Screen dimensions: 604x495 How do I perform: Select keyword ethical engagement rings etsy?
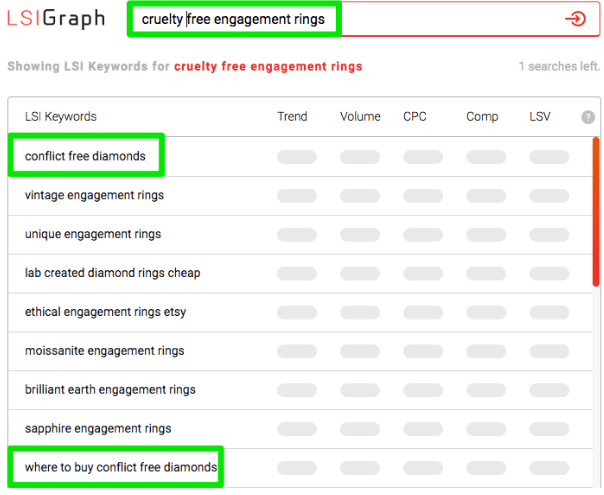click(x=106, y=312)
